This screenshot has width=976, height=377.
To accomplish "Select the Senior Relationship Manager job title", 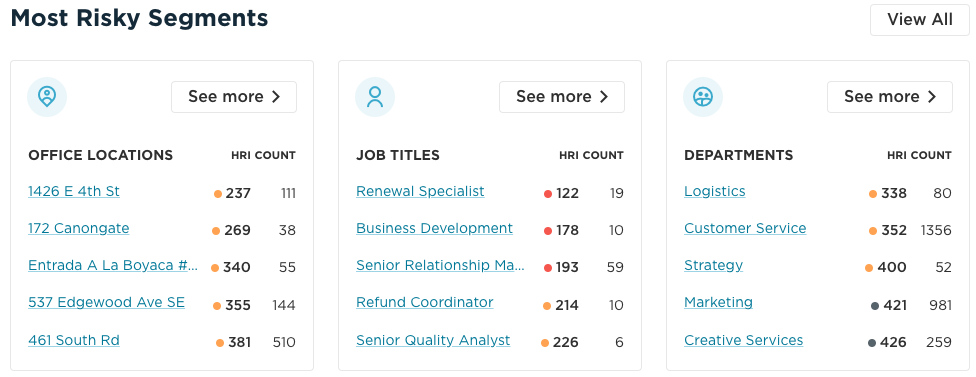I will 441,266.
